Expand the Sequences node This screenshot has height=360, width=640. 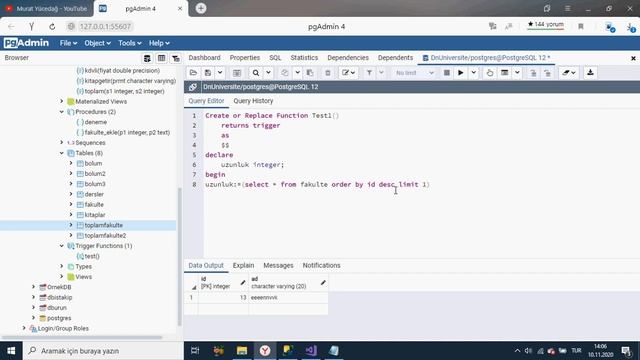click(x=62, y=142)
